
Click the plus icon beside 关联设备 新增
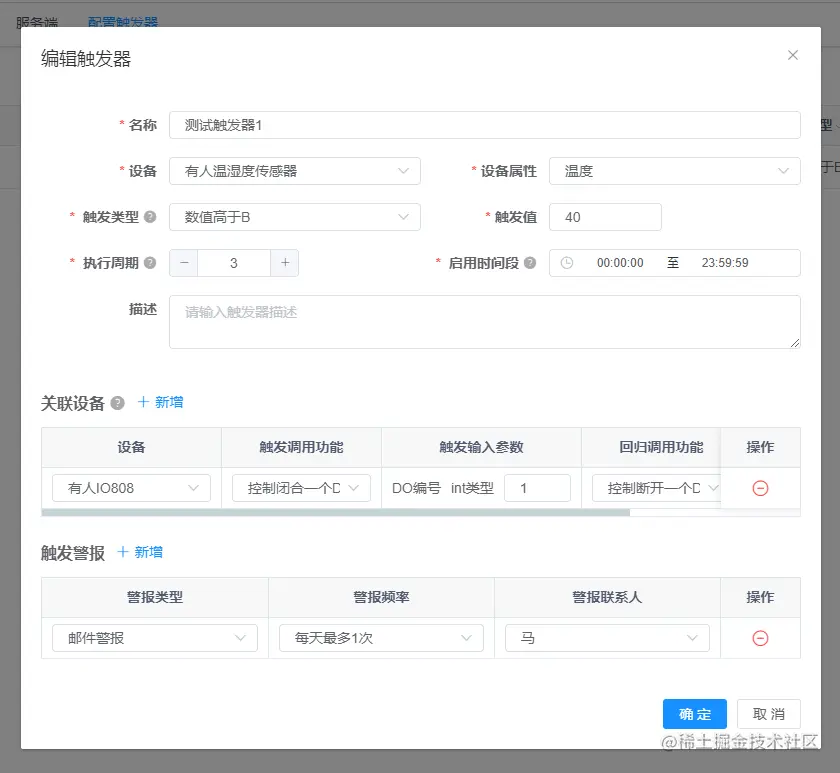click(143, 404)
